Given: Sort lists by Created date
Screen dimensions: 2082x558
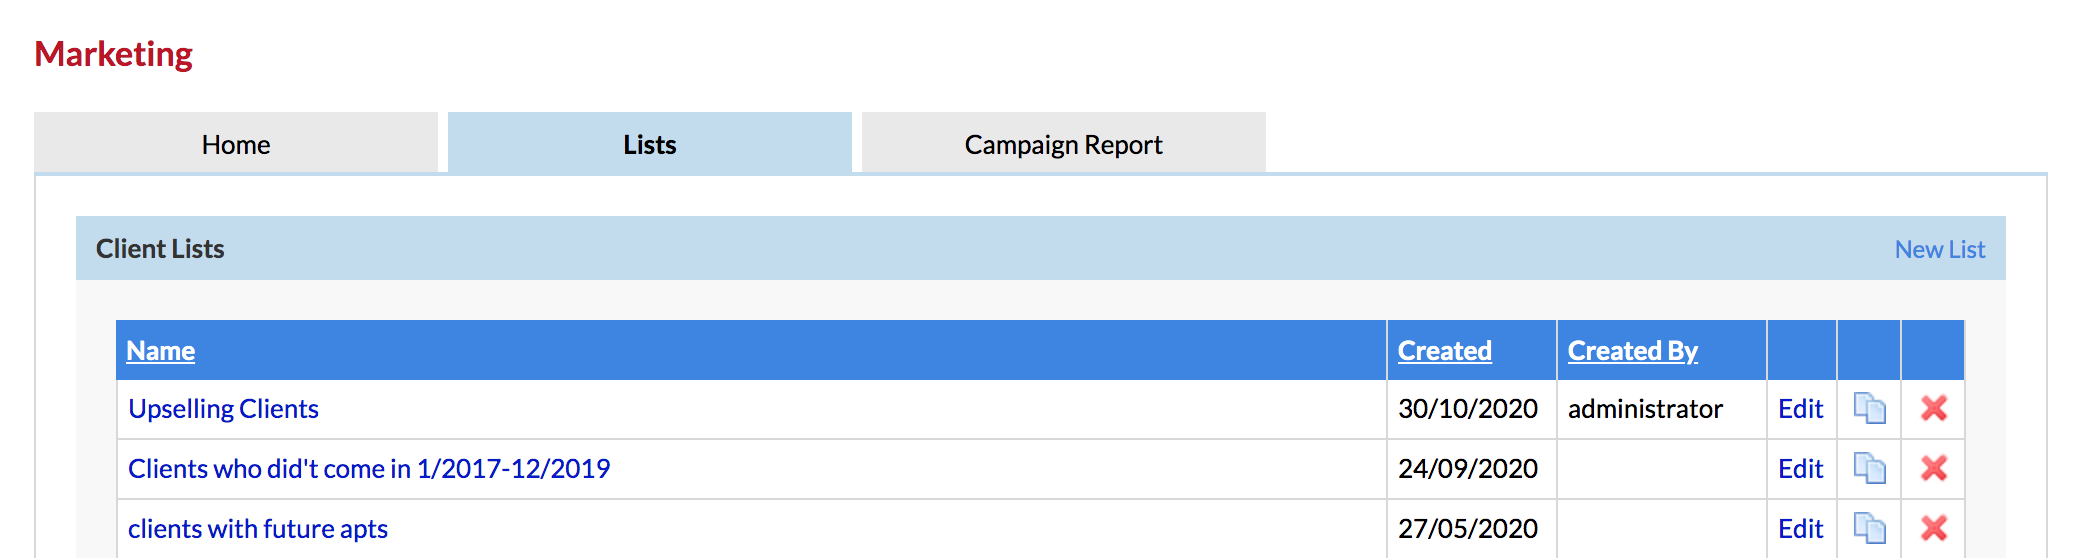Looking at the screenshot, I should (1445, 350).
